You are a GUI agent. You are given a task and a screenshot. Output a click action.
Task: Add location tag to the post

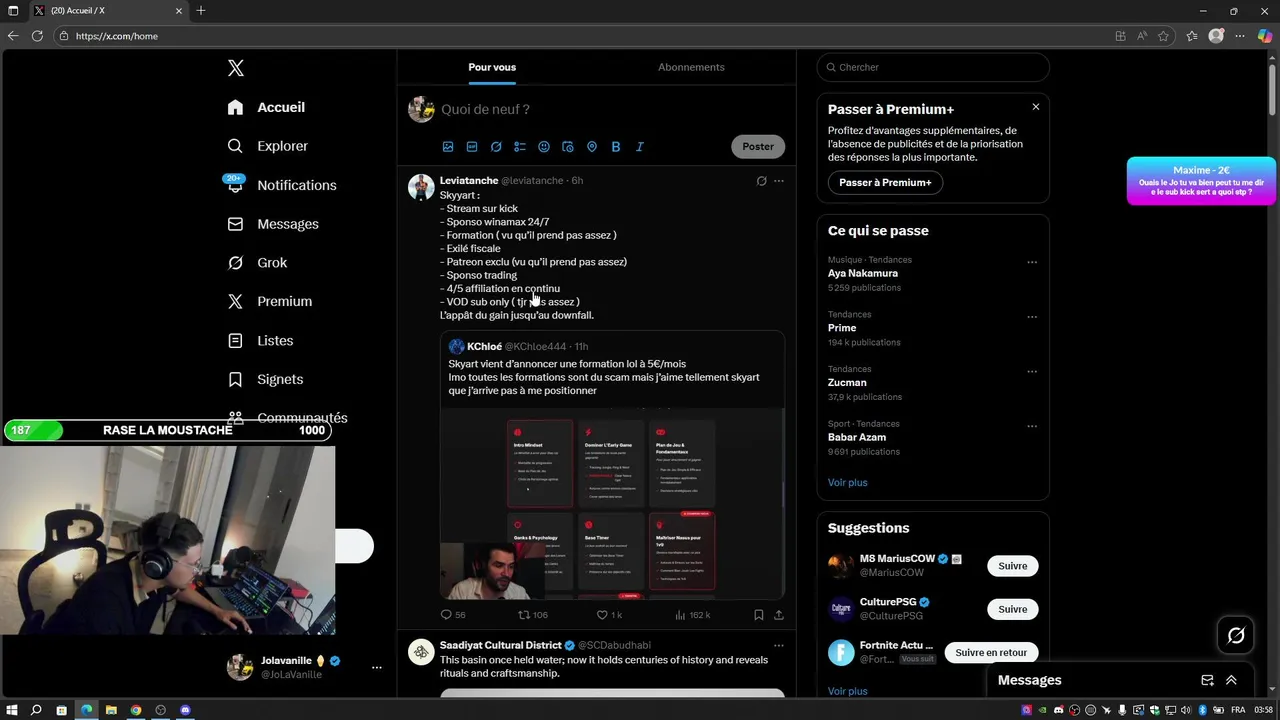592,147
